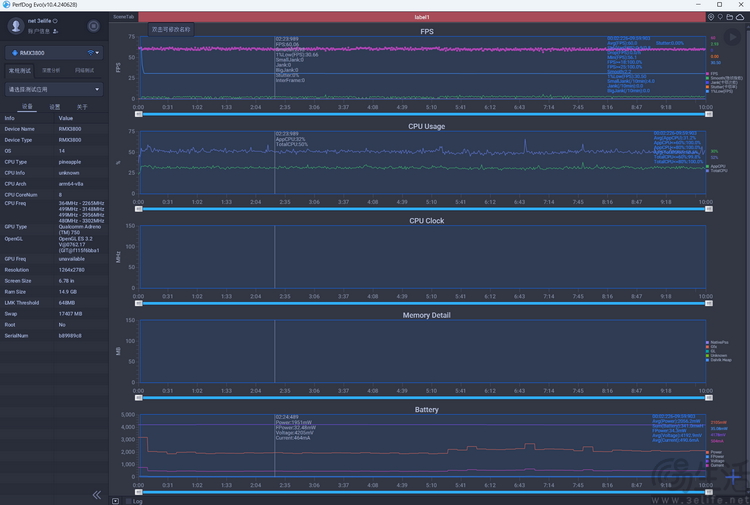
Task: Click the CPU Usage chart plot area
Action: tap(423, 163)
